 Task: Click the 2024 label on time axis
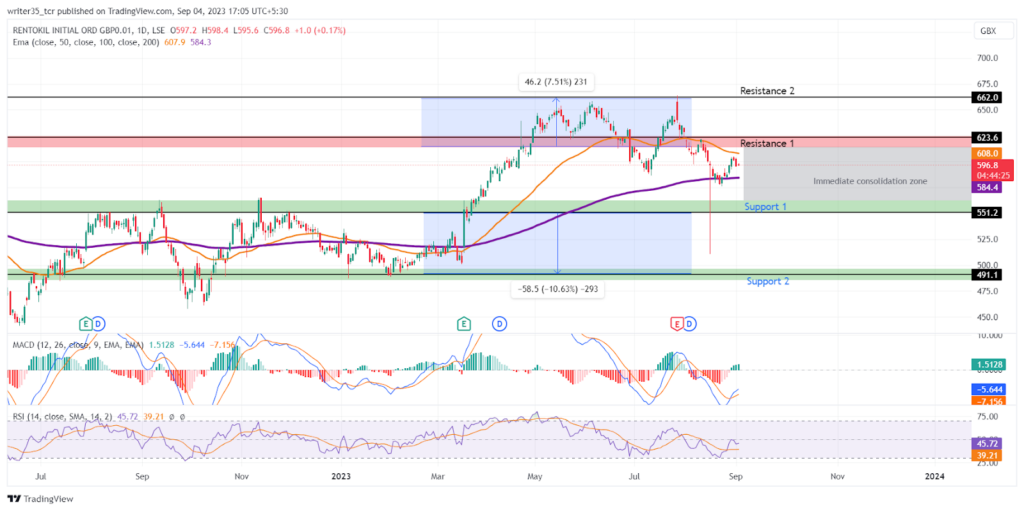tap(935, 477)
